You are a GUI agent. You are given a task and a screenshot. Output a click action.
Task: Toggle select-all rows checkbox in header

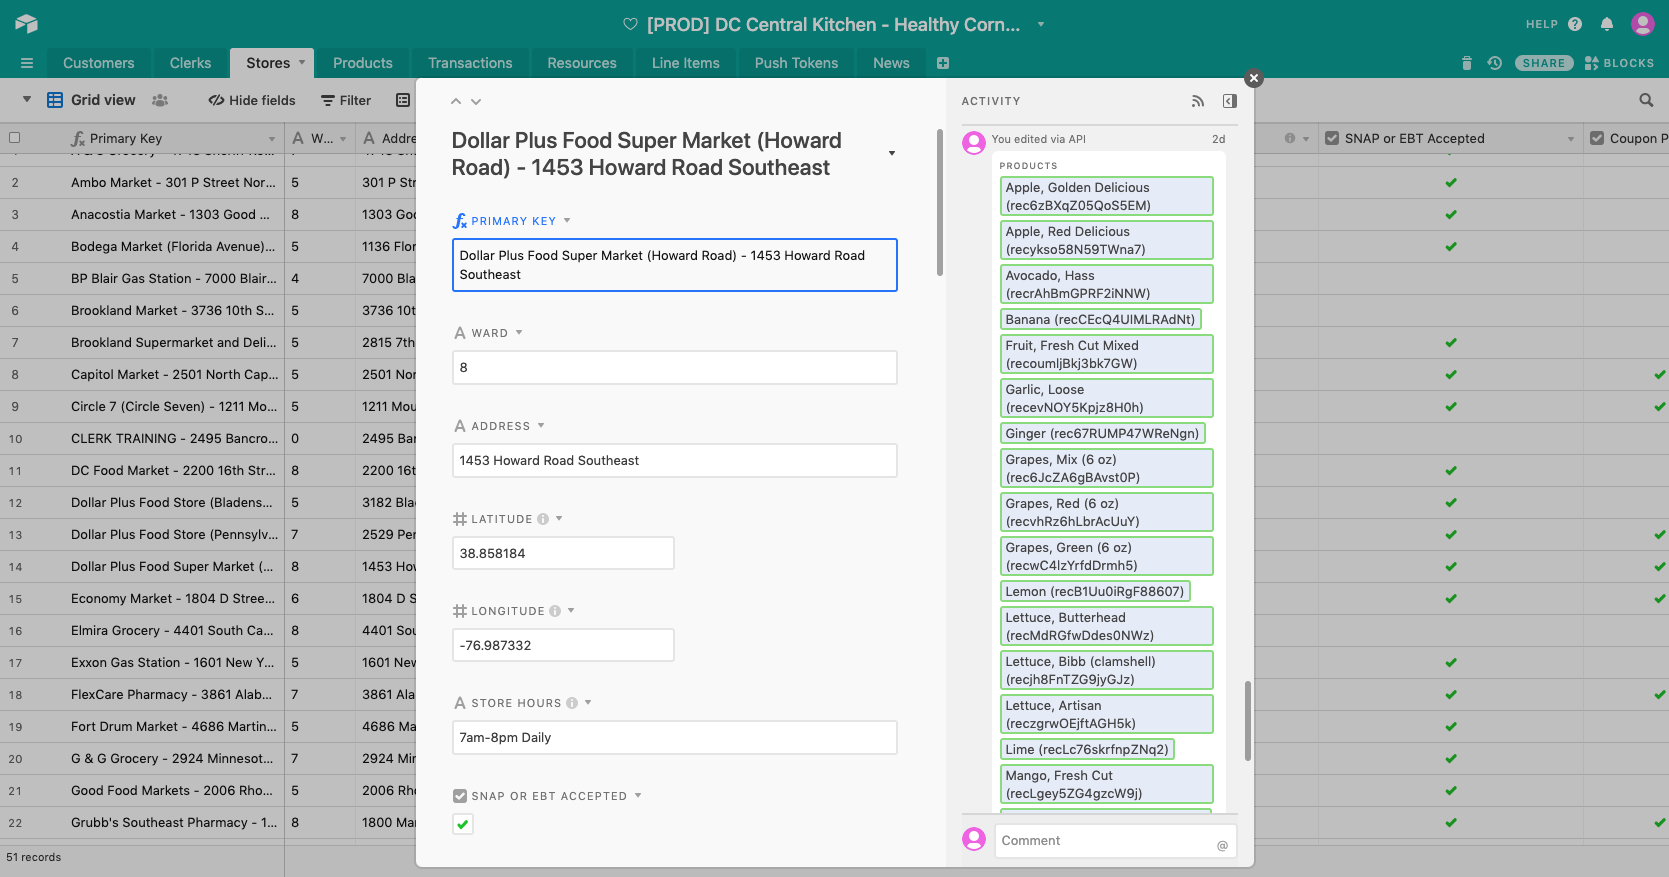[14, 138]
